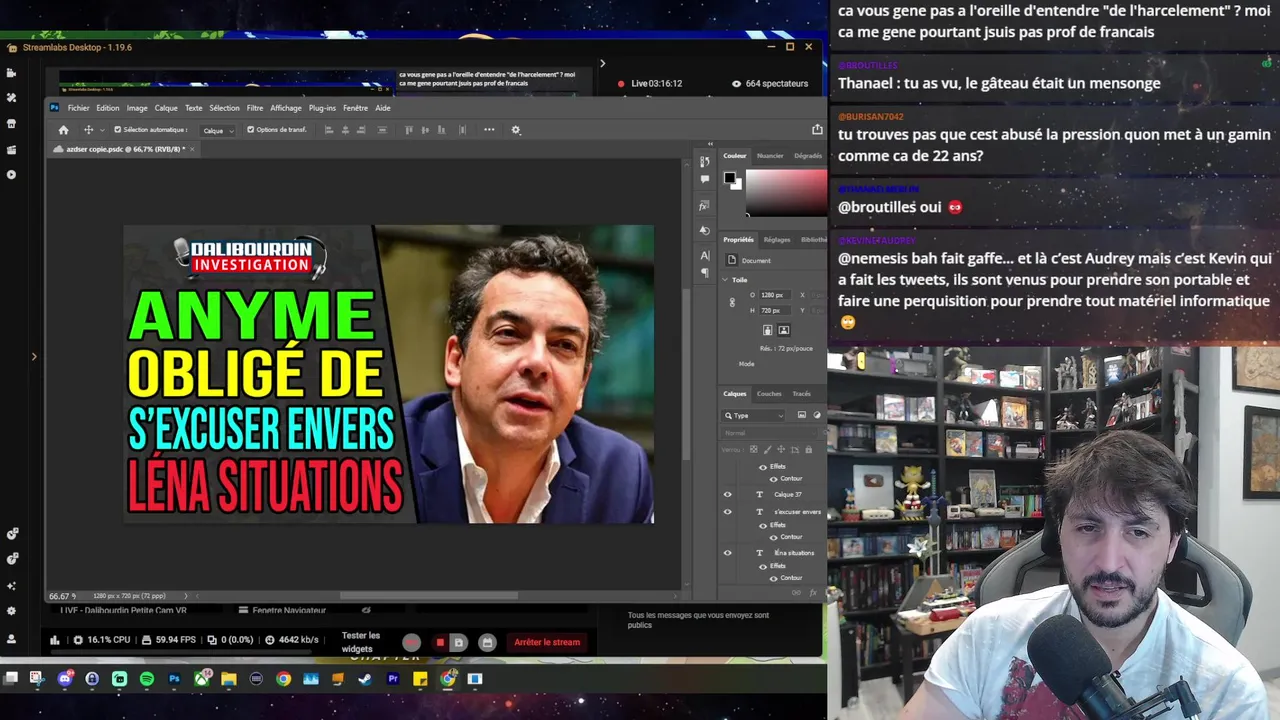
Task: Open the Affichage menu
Action: coord(286,108)
